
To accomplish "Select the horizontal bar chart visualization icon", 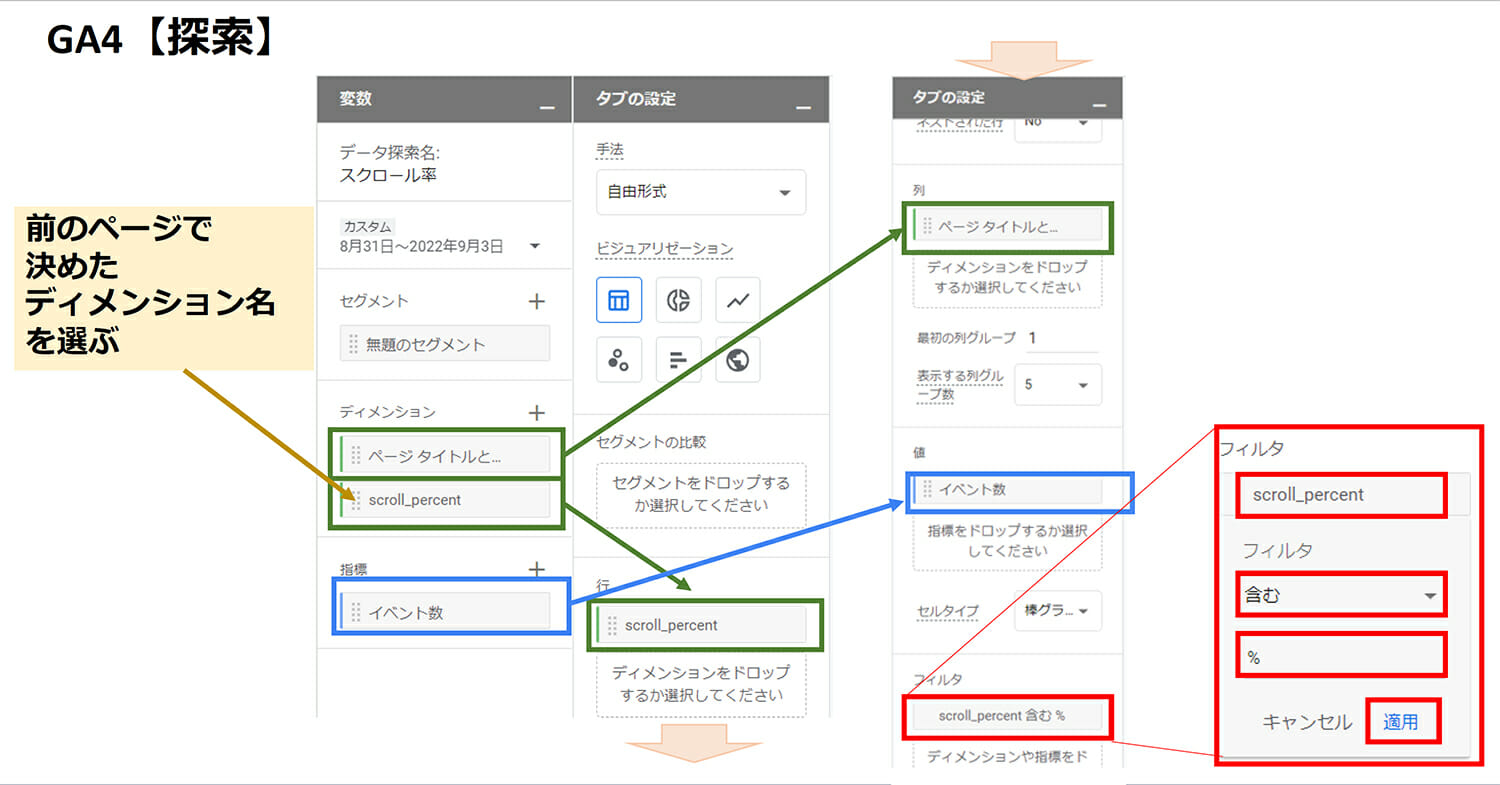I will [678, 360].
